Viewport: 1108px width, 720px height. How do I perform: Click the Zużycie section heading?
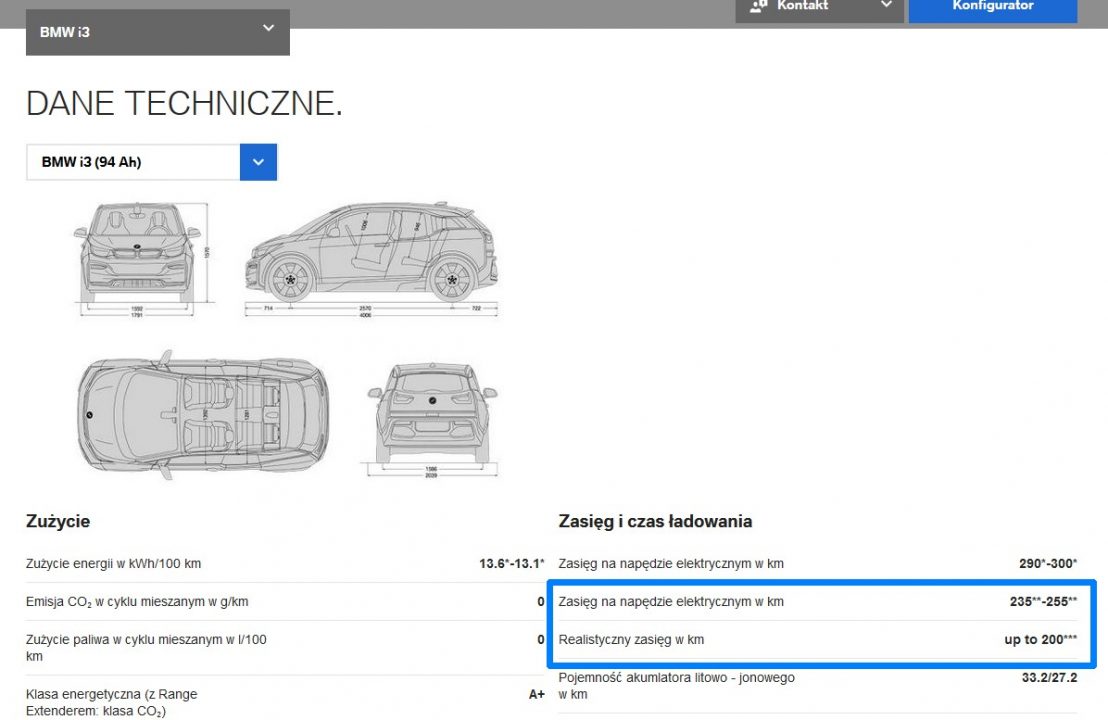(58, 521)
